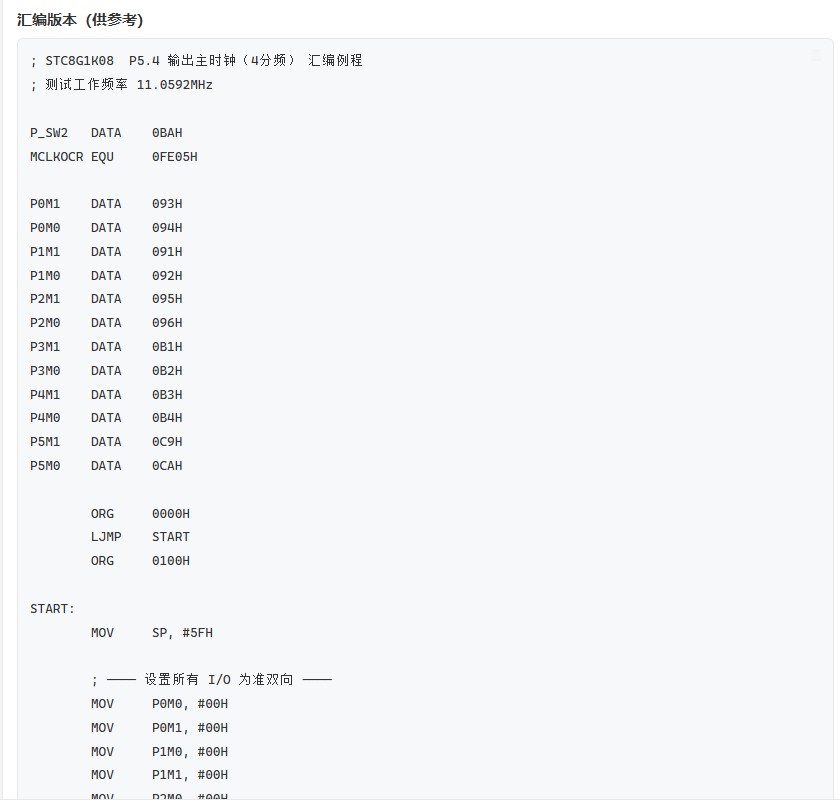Click the operand P0M1, #00H
The width and height of the screenshot is (840, 802).
pos(190,728)
